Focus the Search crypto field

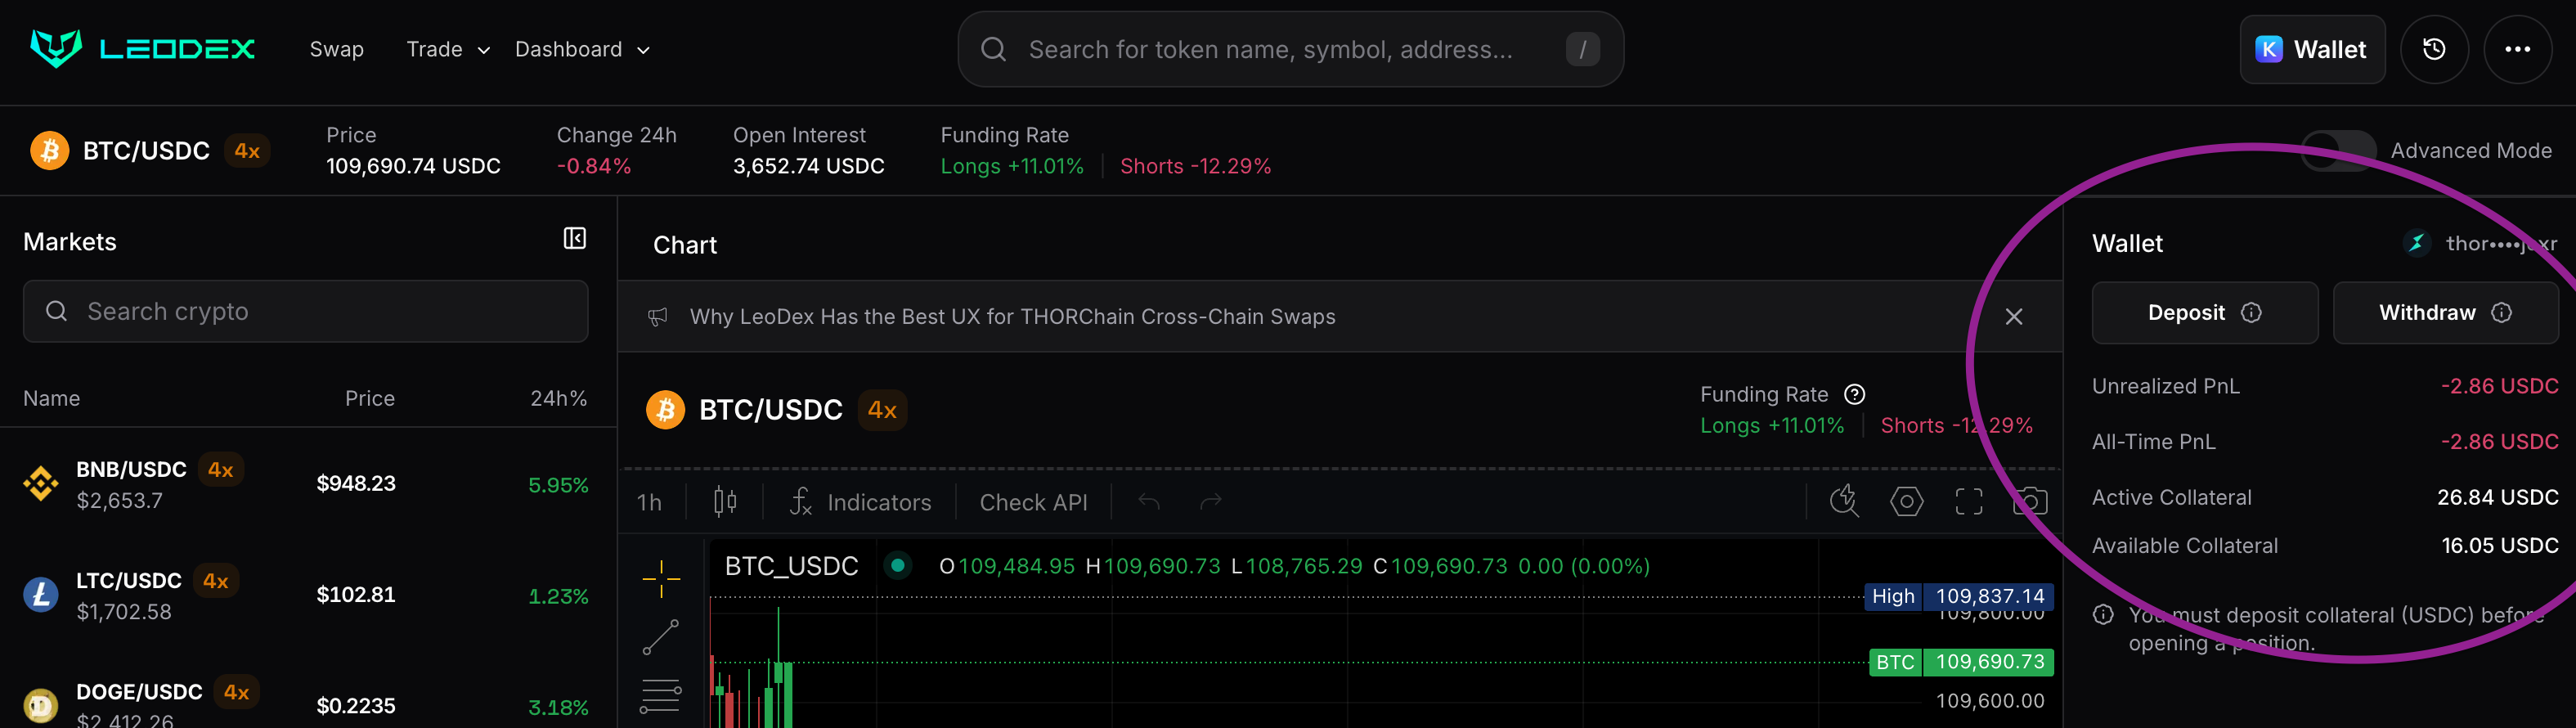[306, 312]
